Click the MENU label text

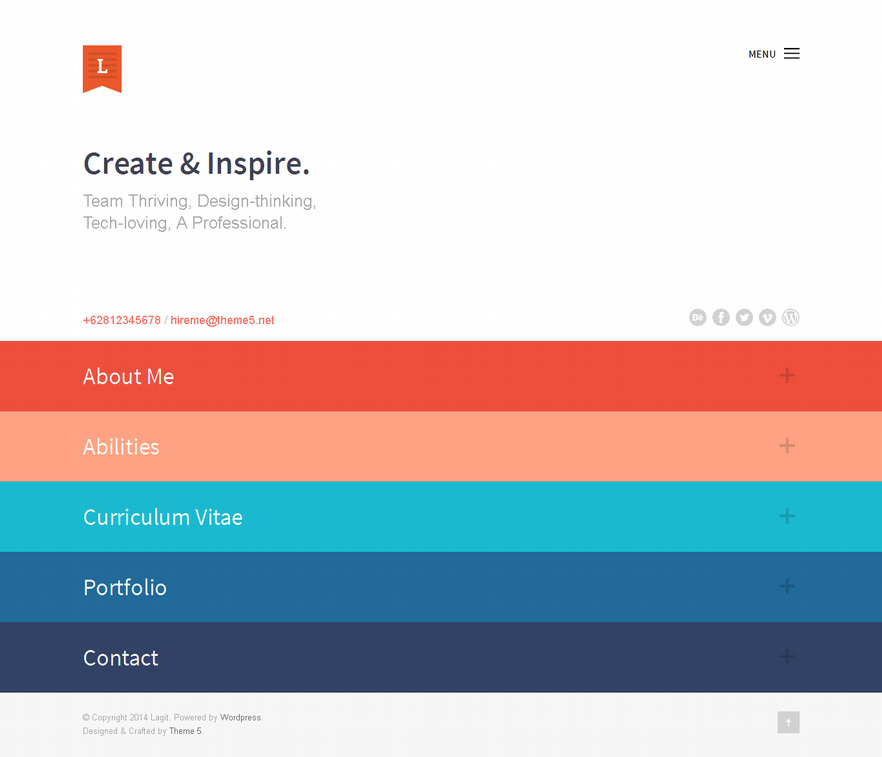tap(762, 54)
